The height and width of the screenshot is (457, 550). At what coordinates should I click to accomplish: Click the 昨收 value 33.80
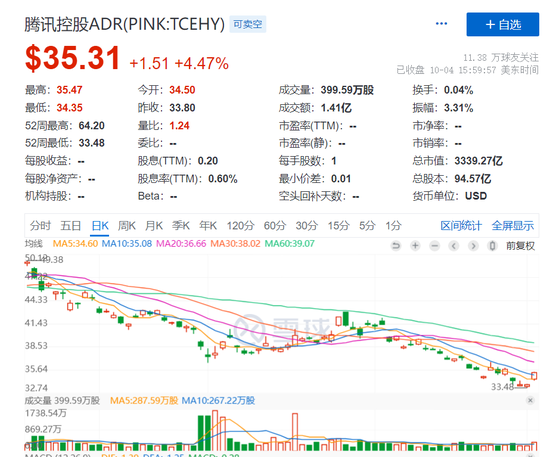pos(182,108)
